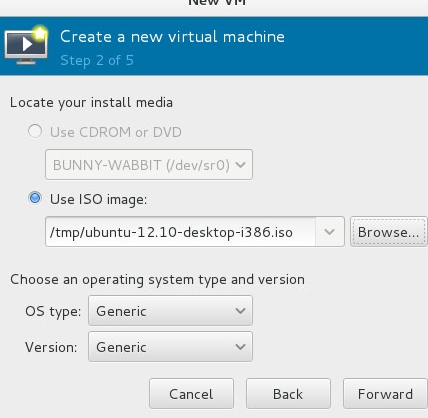Click the 'Step 2 of 5' text
This screenshot has width=428, height=418.
[97, 61]
